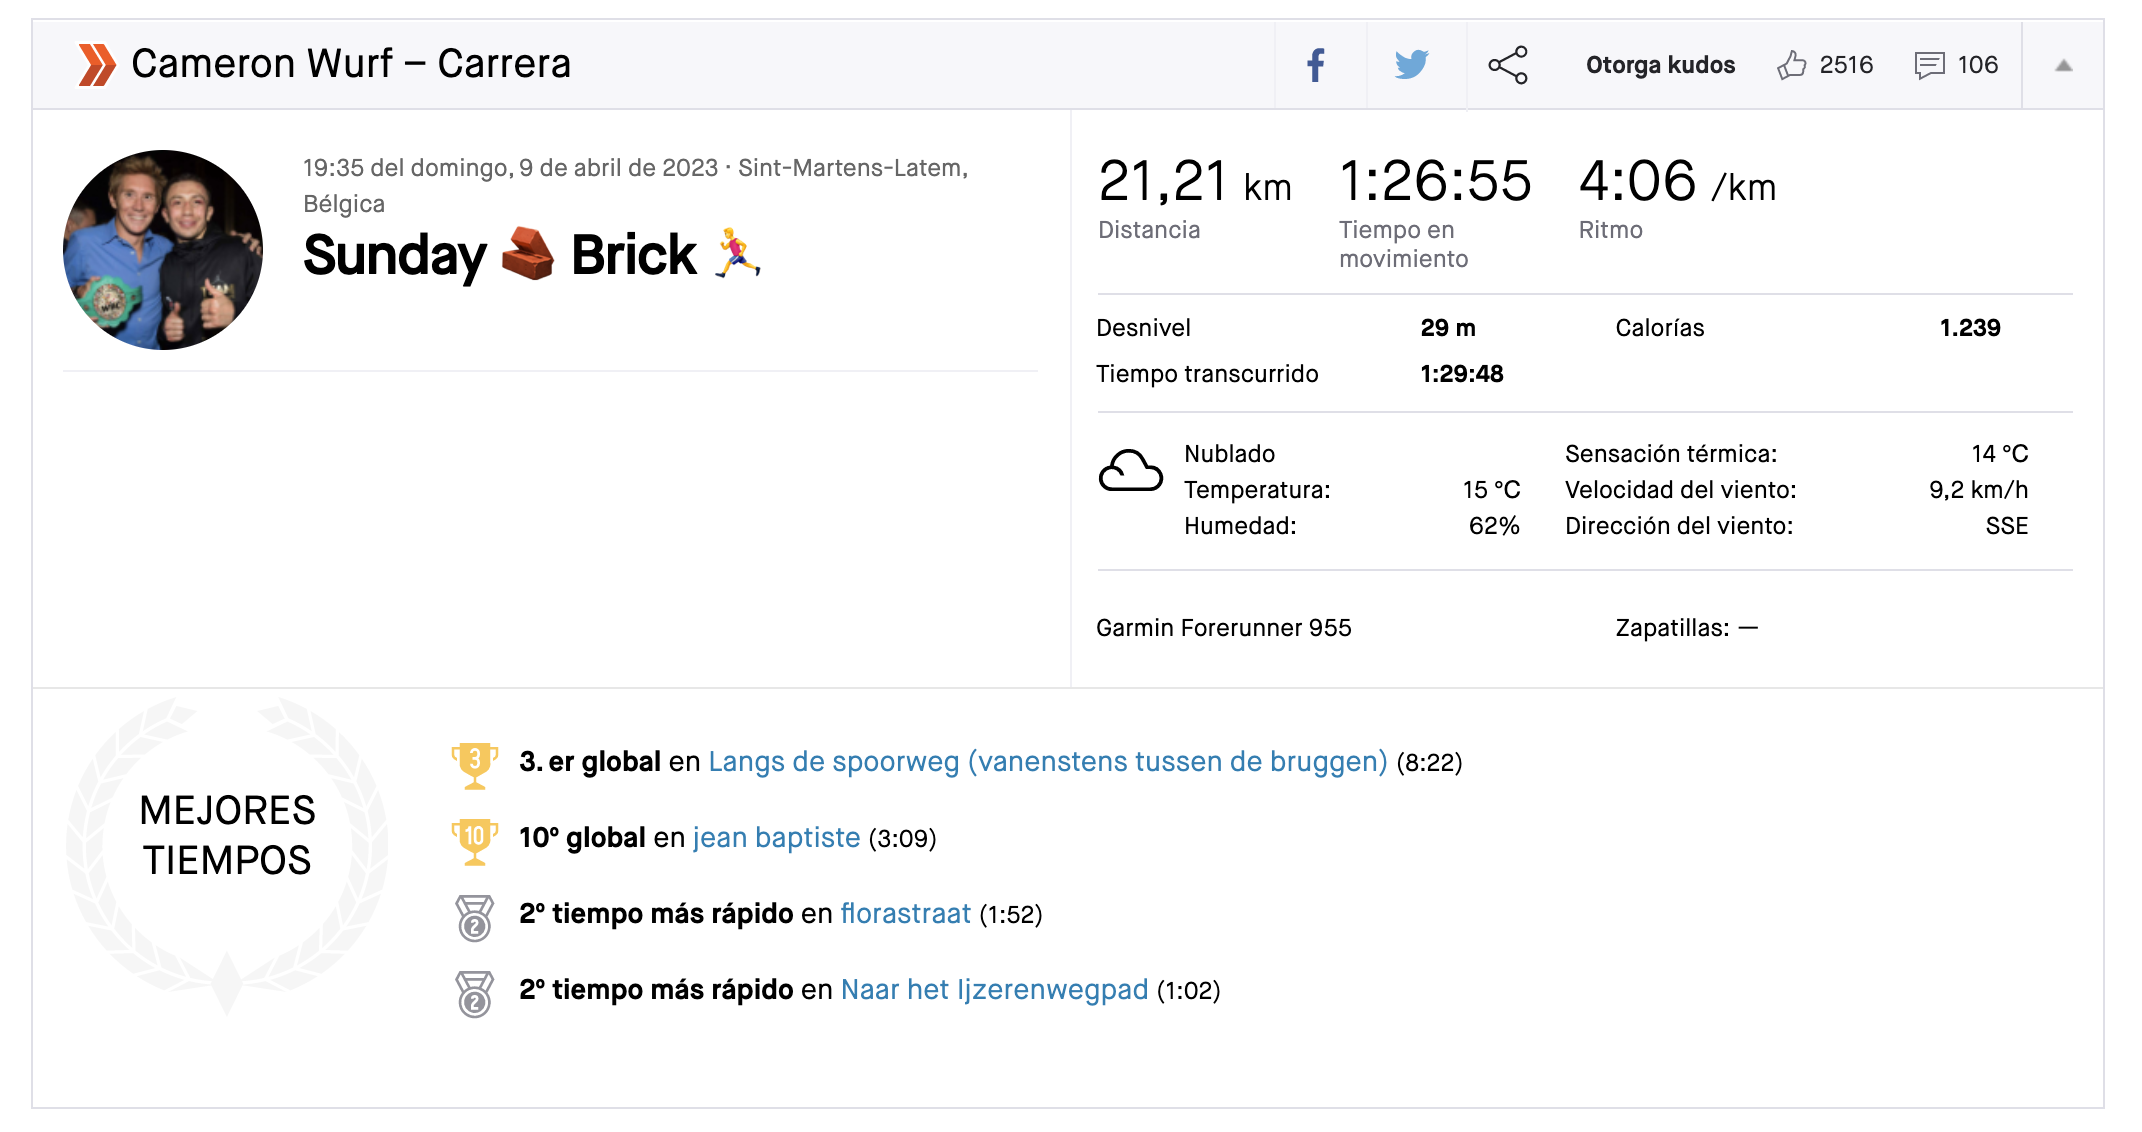Share activity on Facebook
This screenshot has width=2142, height=1132.
tap(1316, 65)
